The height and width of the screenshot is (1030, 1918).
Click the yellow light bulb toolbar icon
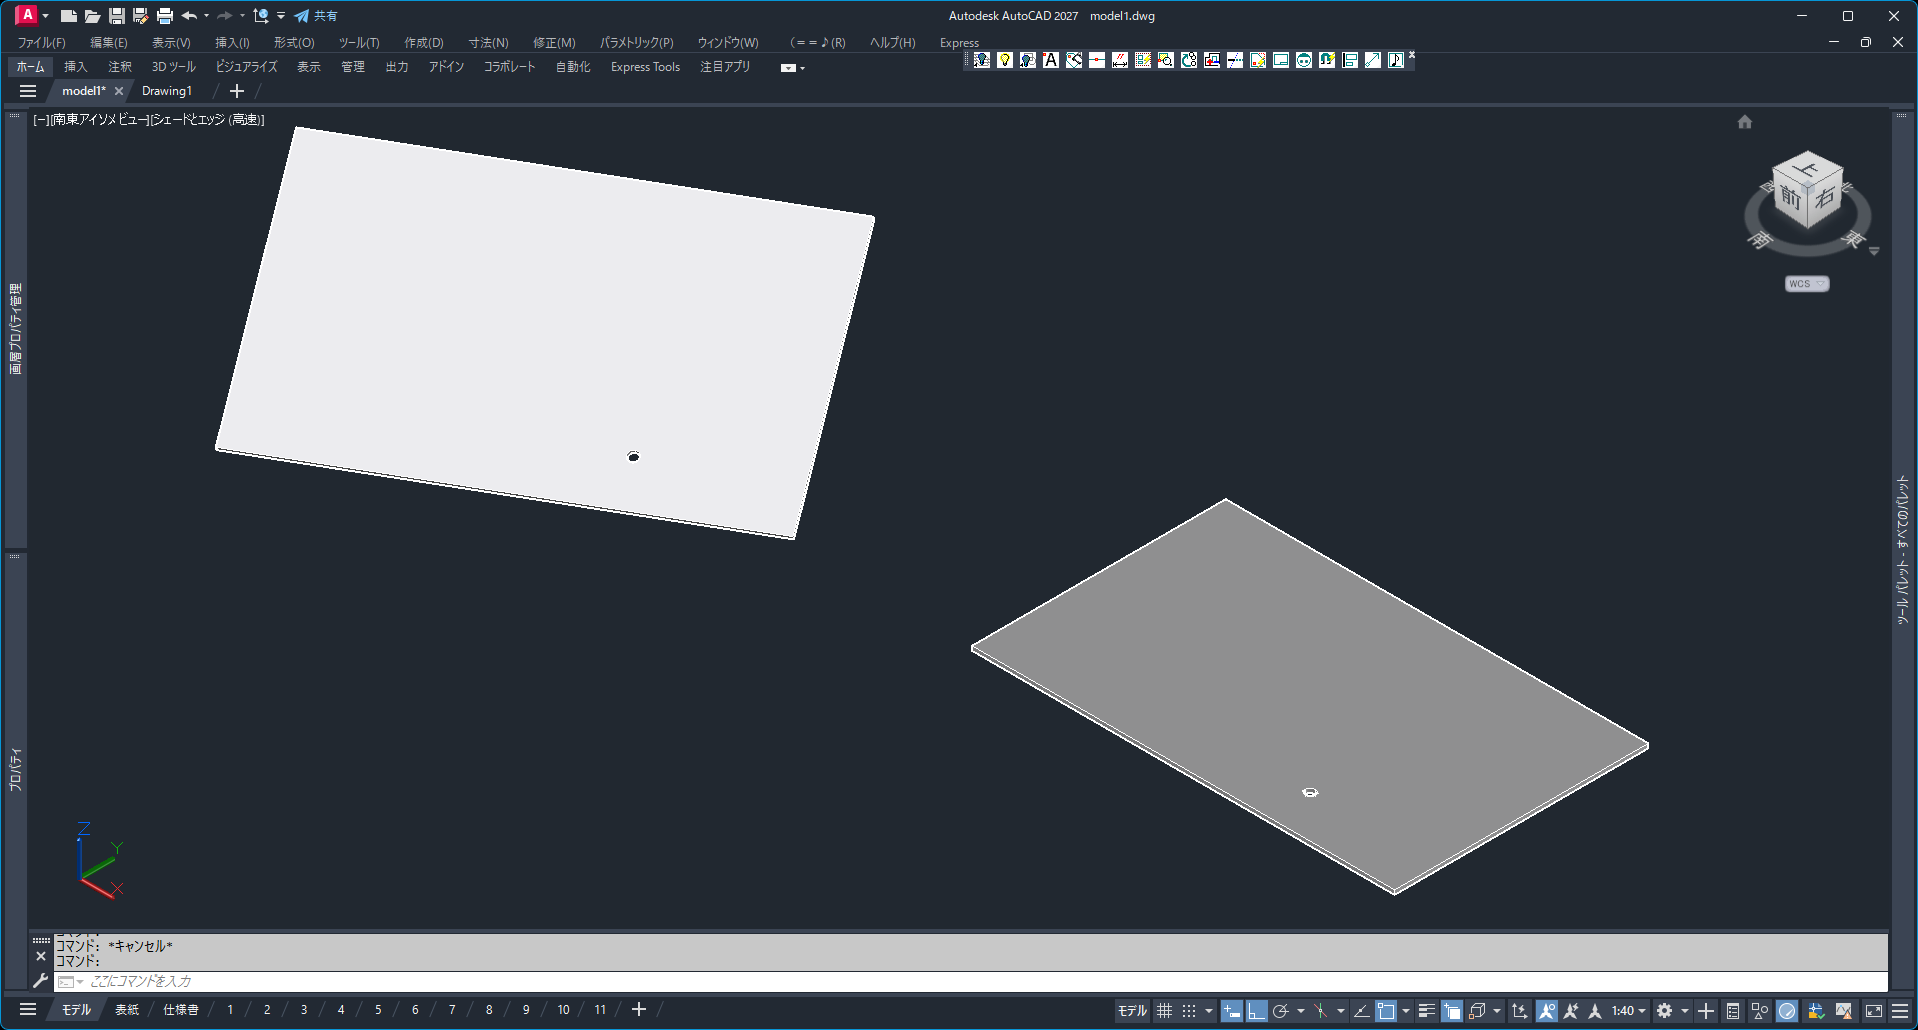[1005, 60]
